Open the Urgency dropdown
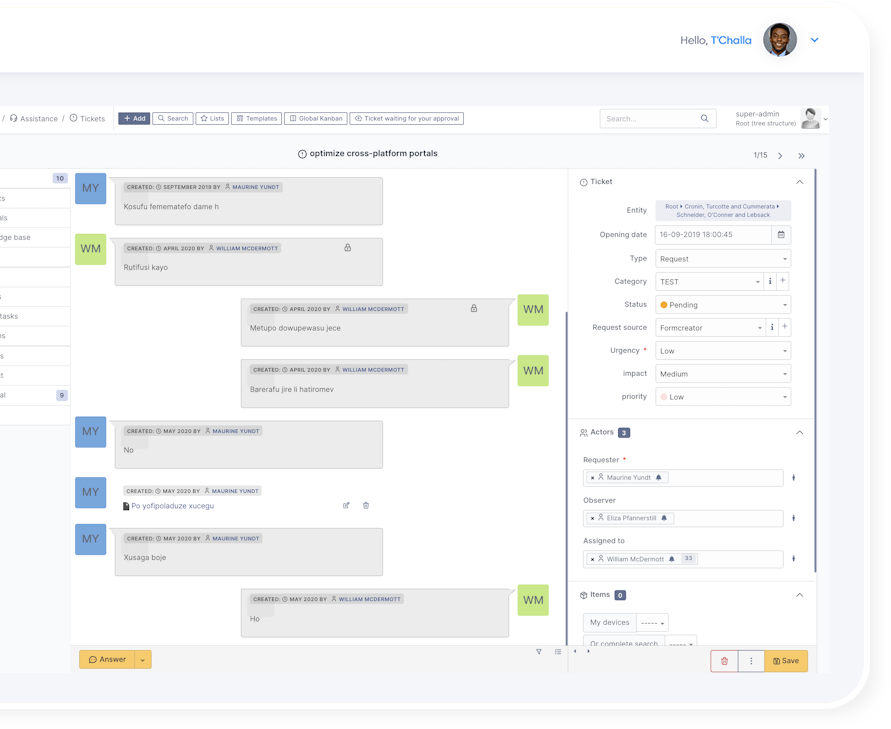Viewport: 891px width, 729px height. [x=723, y=351]
